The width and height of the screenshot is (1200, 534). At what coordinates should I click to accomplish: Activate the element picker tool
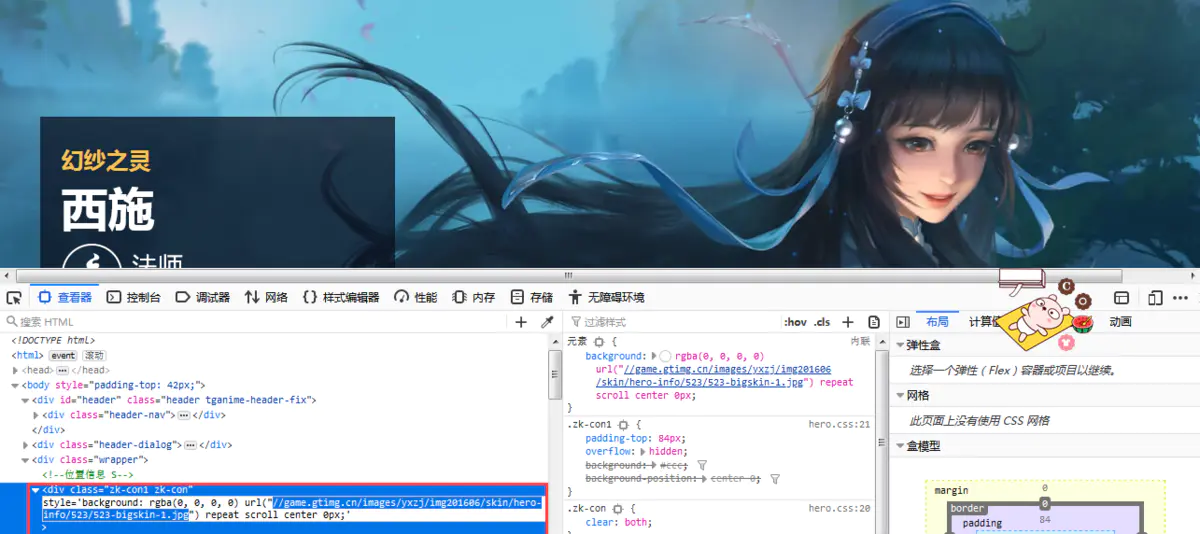[x=14, y=297]
